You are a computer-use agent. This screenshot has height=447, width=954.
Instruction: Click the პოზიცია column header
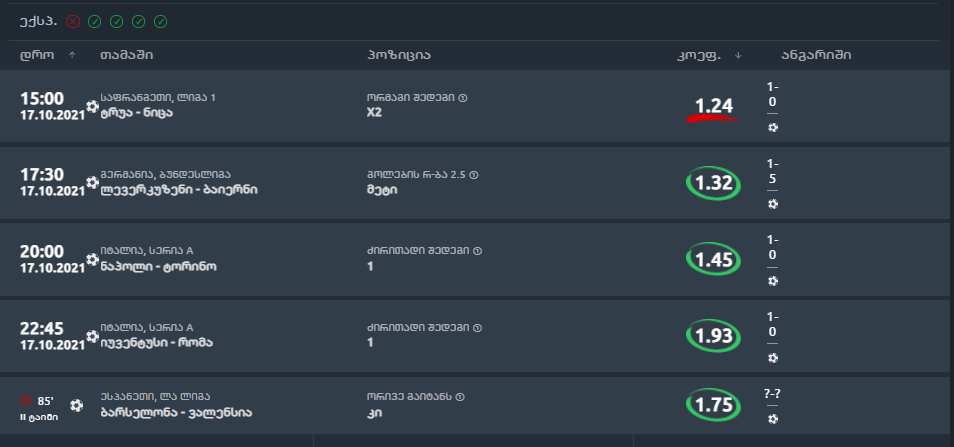pos(399,55)
